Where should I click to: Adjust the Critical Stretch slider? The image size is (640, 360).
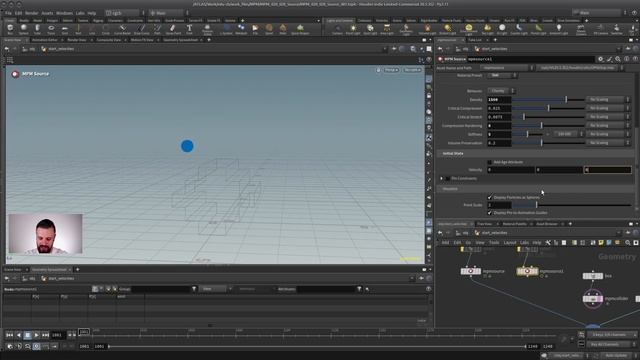pyautogui.click(x=548, y=117)
